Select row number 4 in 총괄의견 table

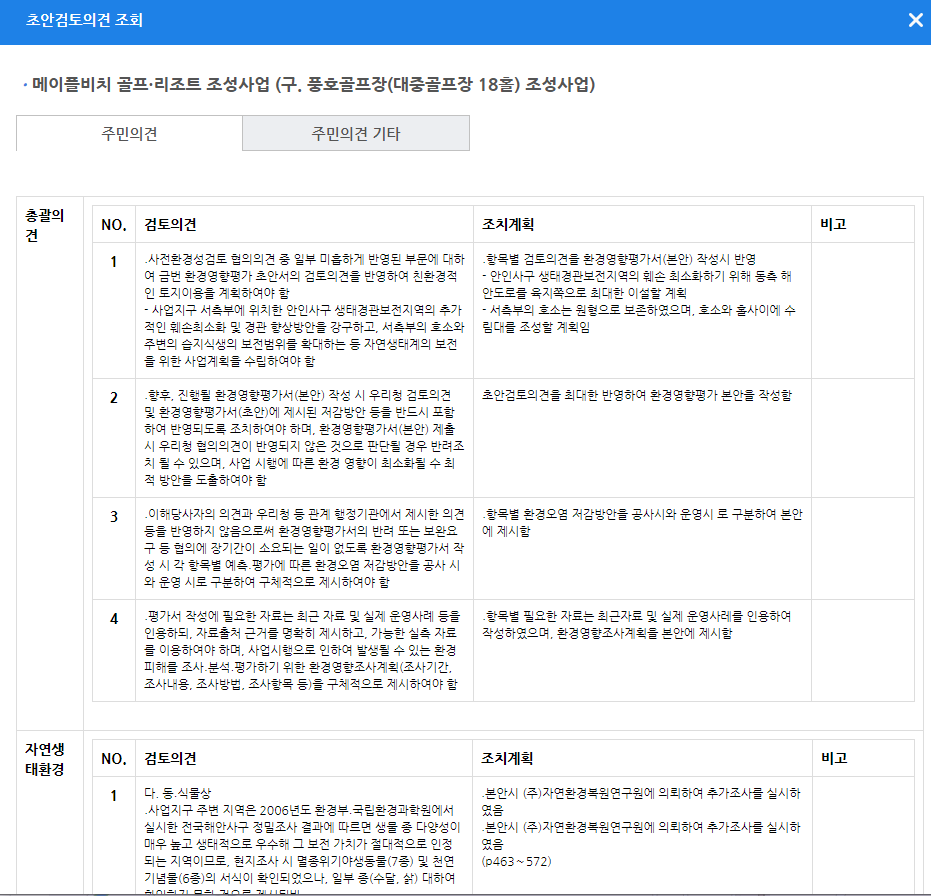[x=113, y=618]
